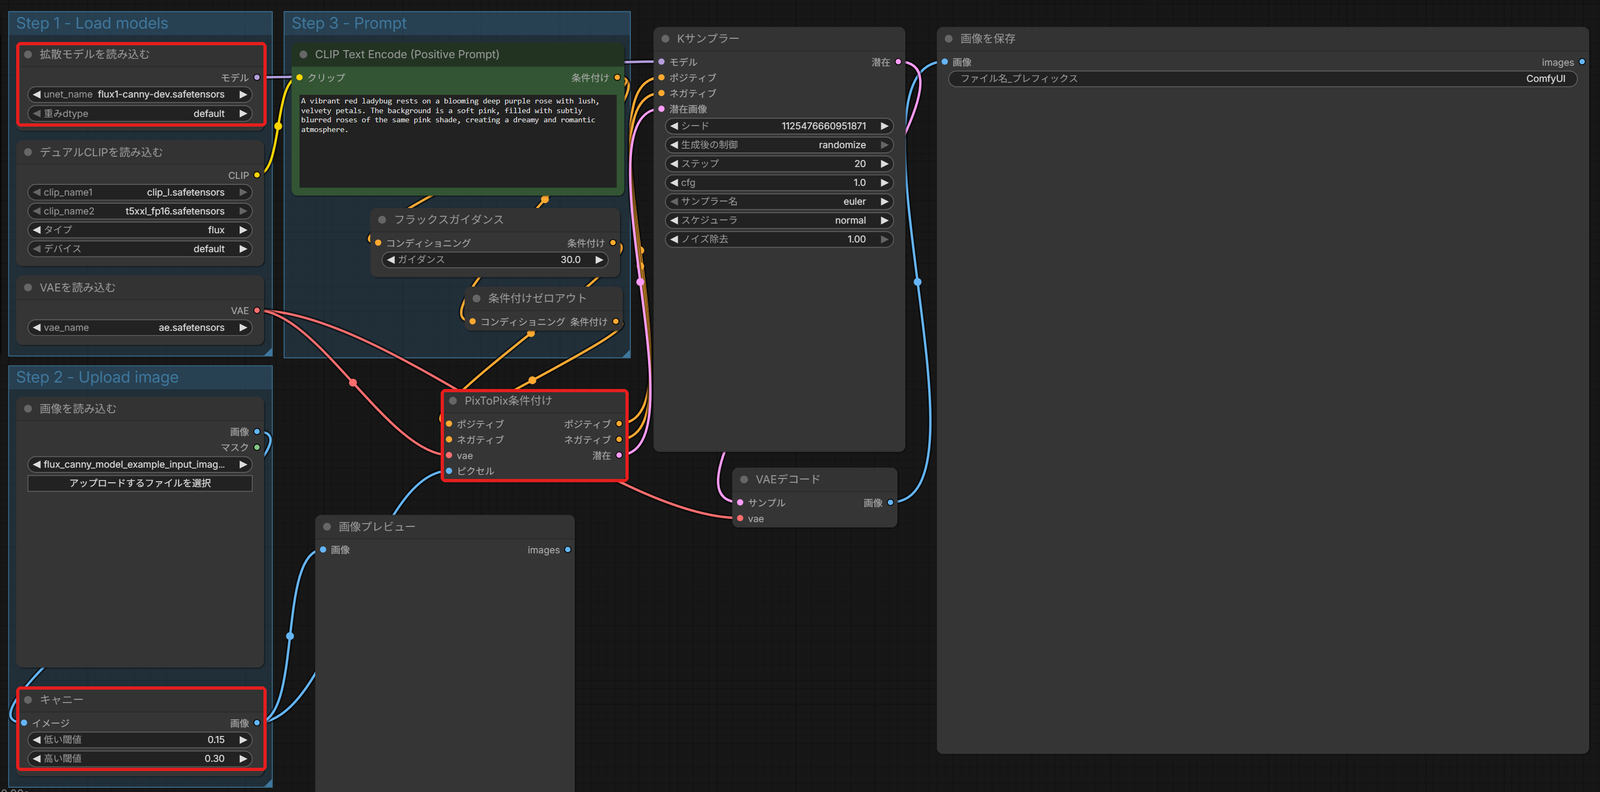This screenshot has height=792, width=1600.
Task: Click the images output socket on 画像プレビュー
Action: (x=568, y=550)
